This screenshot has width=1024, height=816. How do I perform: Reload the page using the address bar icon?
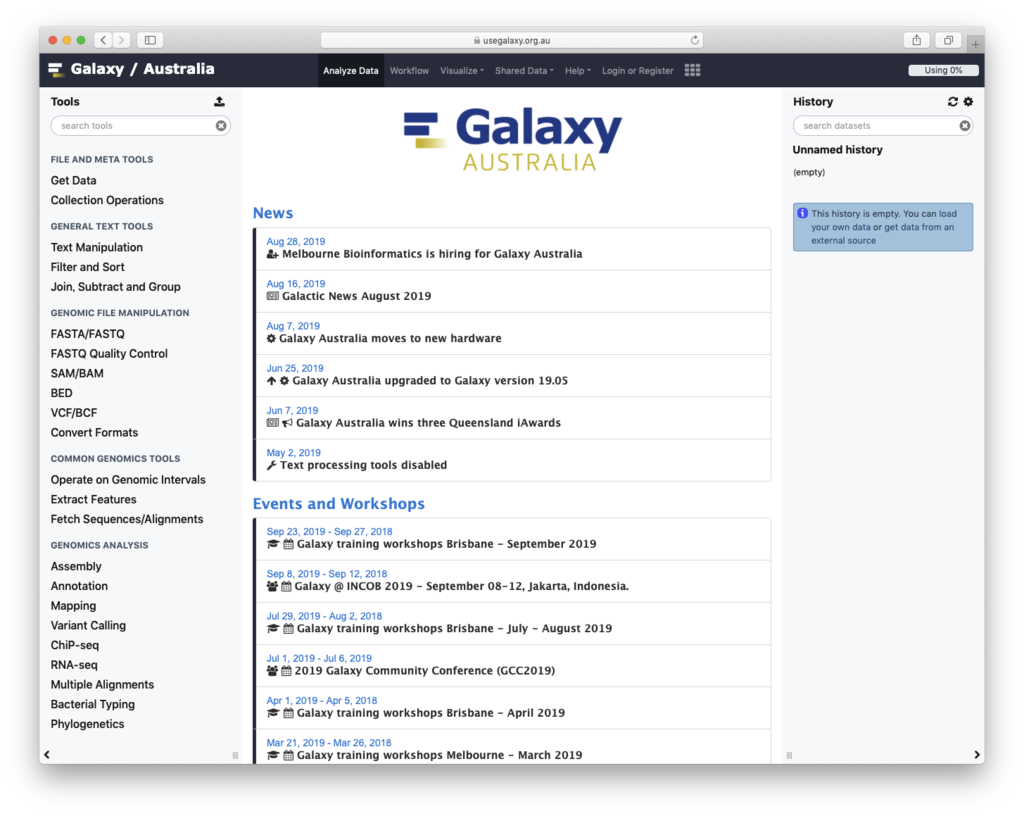coord(695,40)
